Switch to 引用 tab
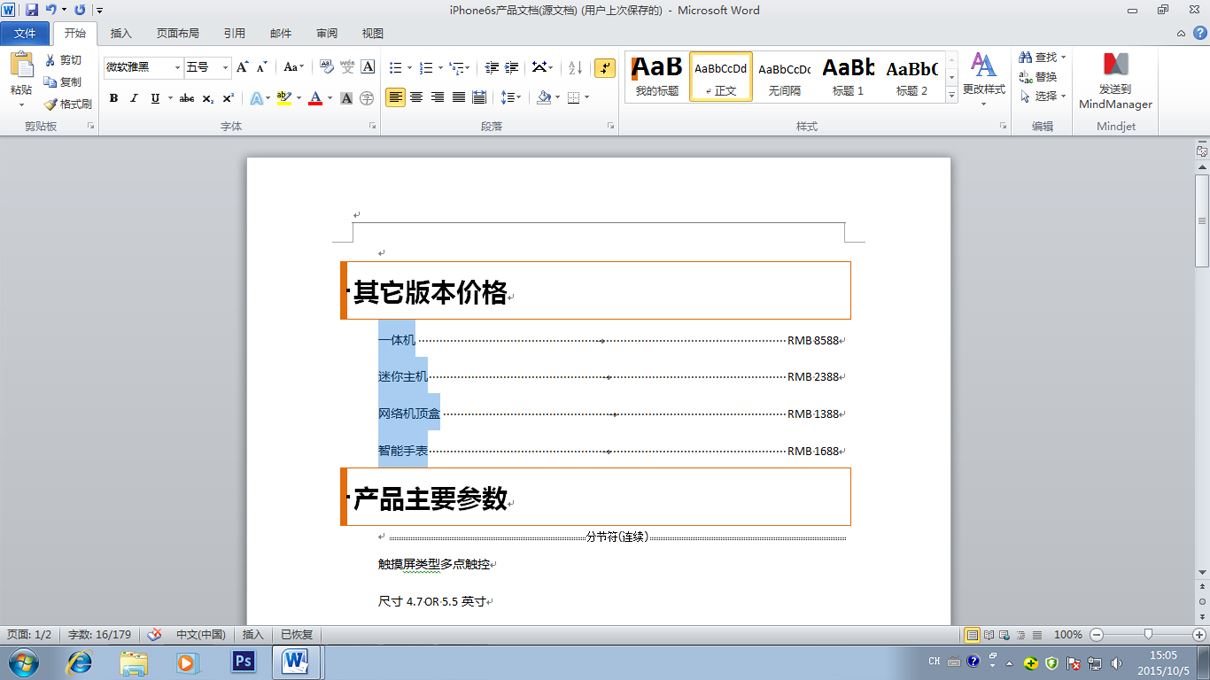 coord(234,33)
